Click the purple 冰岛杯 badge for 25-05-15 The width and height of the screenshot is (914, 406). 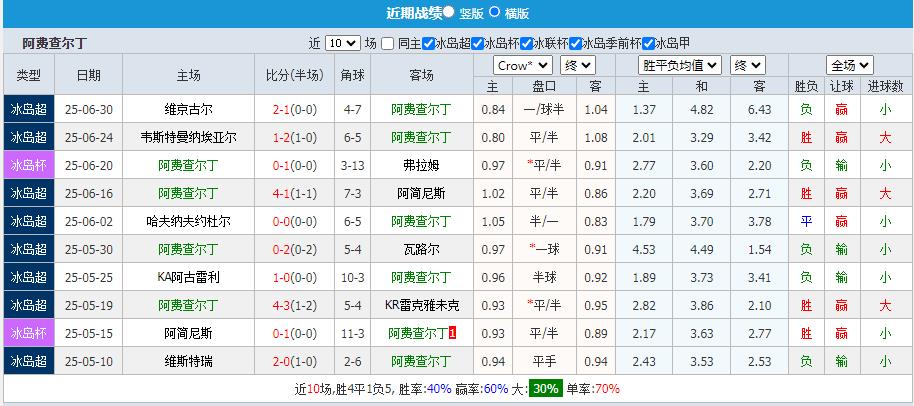pyautogui.click(x=29, y=332)
